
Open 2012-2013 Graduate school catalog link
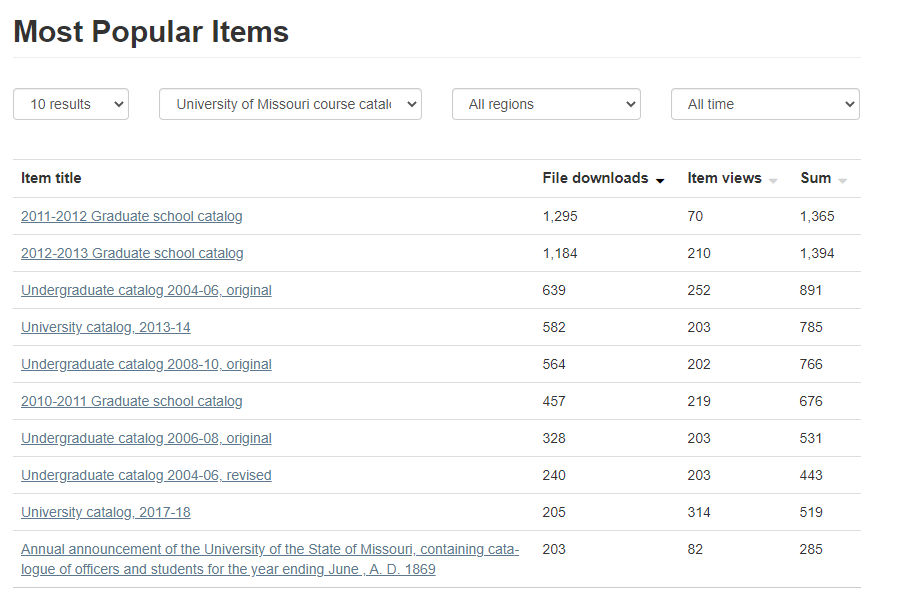[132, 253]
